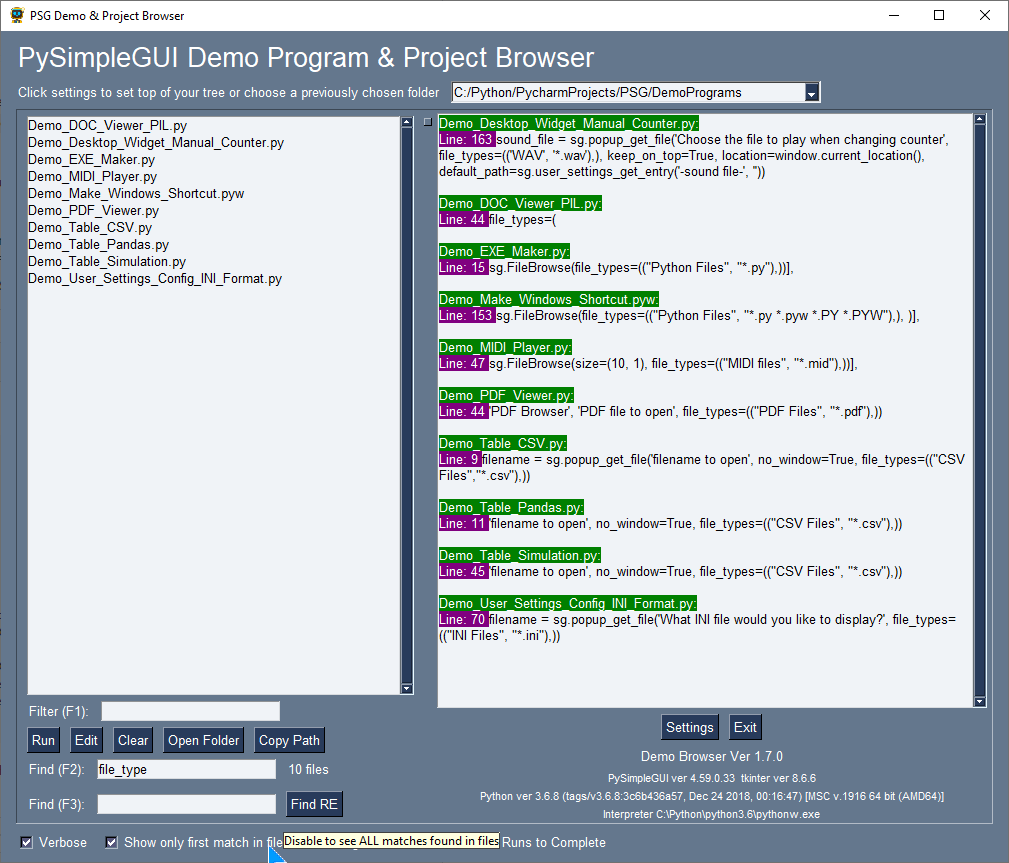Toggle the Verbose checkbox
This screenshot has width=1009, height=863.
pos(26,842)
